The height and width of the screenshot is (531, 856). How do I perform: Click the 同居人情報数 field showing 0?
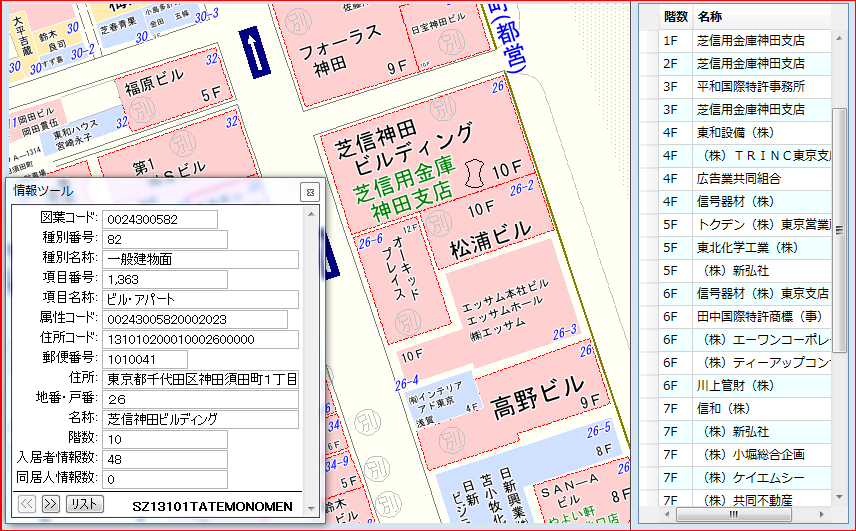[164, 479]
